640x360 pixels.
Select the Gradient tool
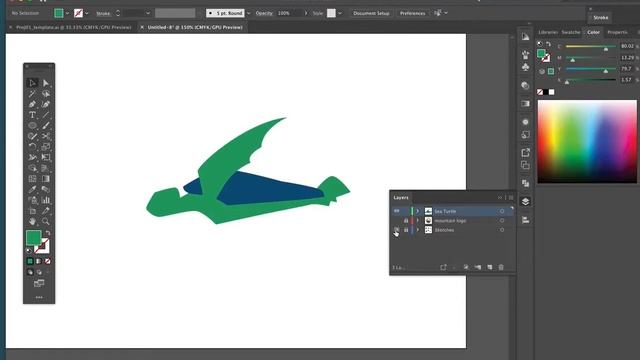[46, 178]
